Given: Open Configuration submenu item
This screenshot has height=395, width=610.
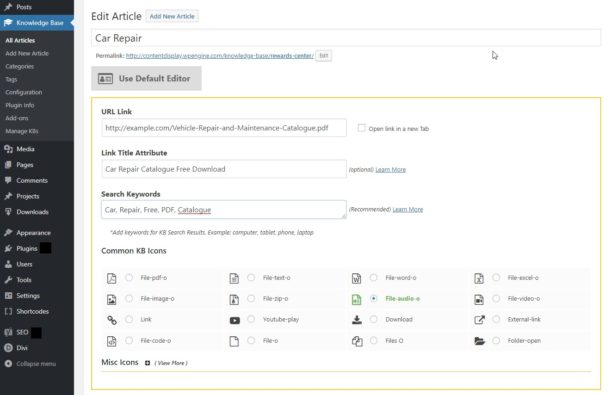Looking at the screenshot, I should [24, 92].
